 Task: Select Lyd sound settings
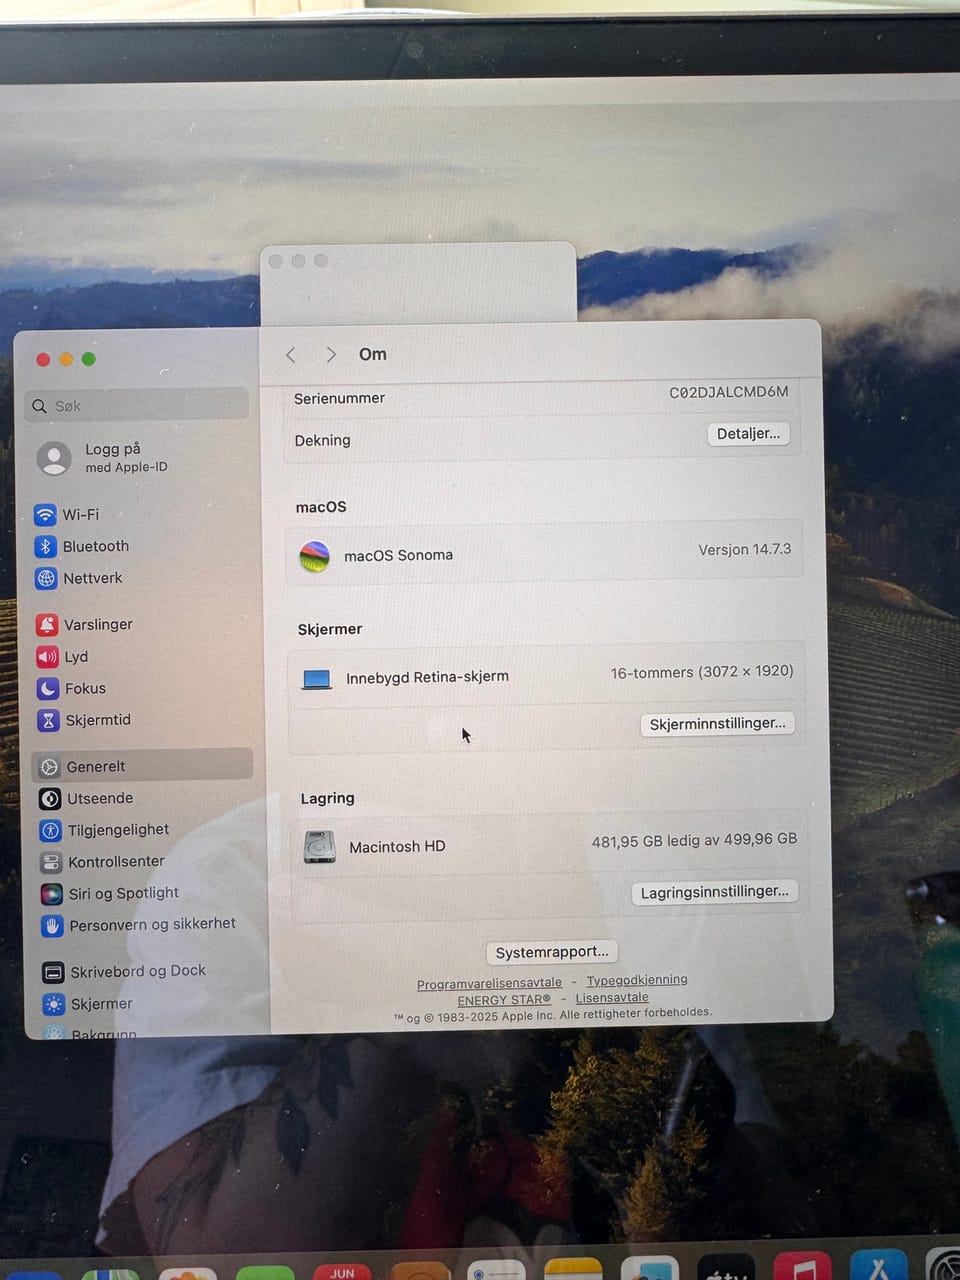pyautogui.click(x=63, y=656)
